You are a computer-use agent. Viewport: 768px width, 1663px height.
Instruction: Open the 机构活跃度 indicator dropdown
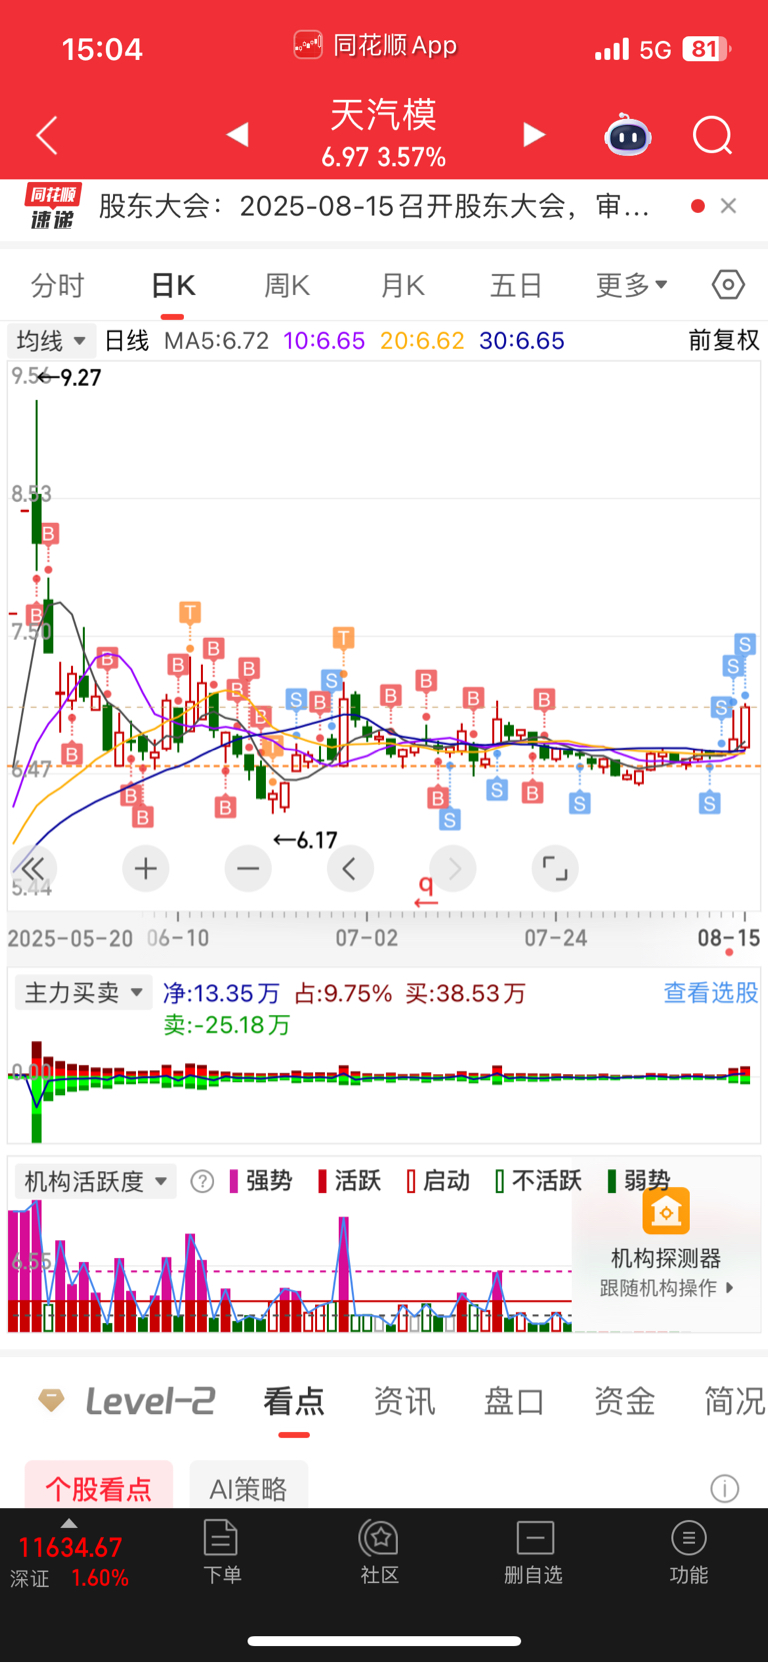96,1182
